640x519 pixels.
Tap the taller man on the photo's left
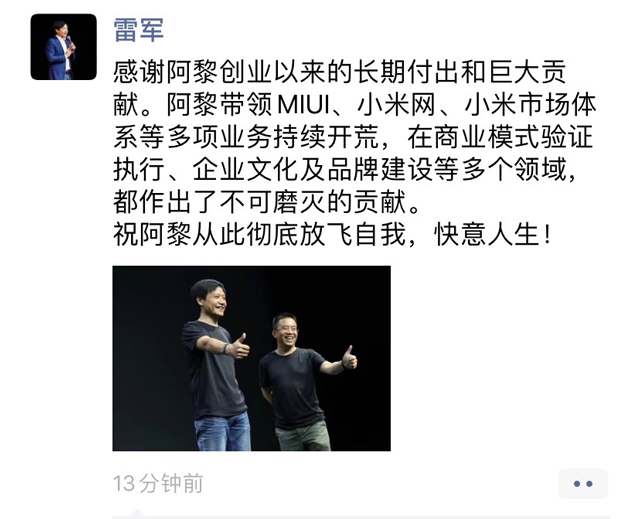[x=216, y=364]
